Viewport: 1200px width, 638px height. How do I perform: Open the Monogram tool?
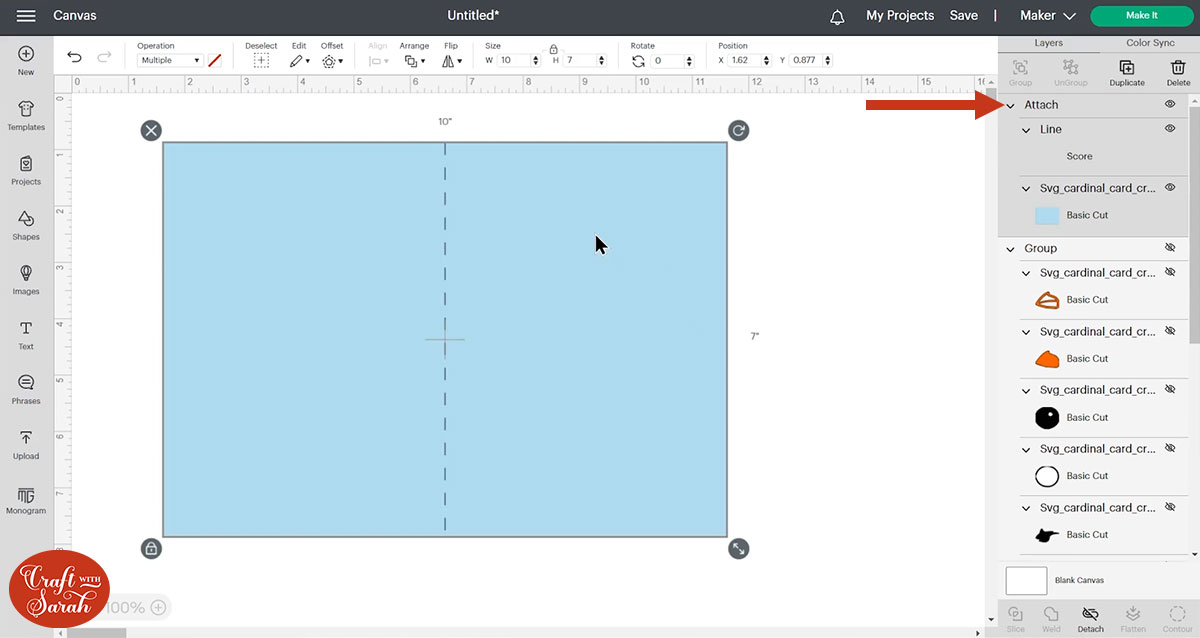pyautogui.click(x=26, y=499)
